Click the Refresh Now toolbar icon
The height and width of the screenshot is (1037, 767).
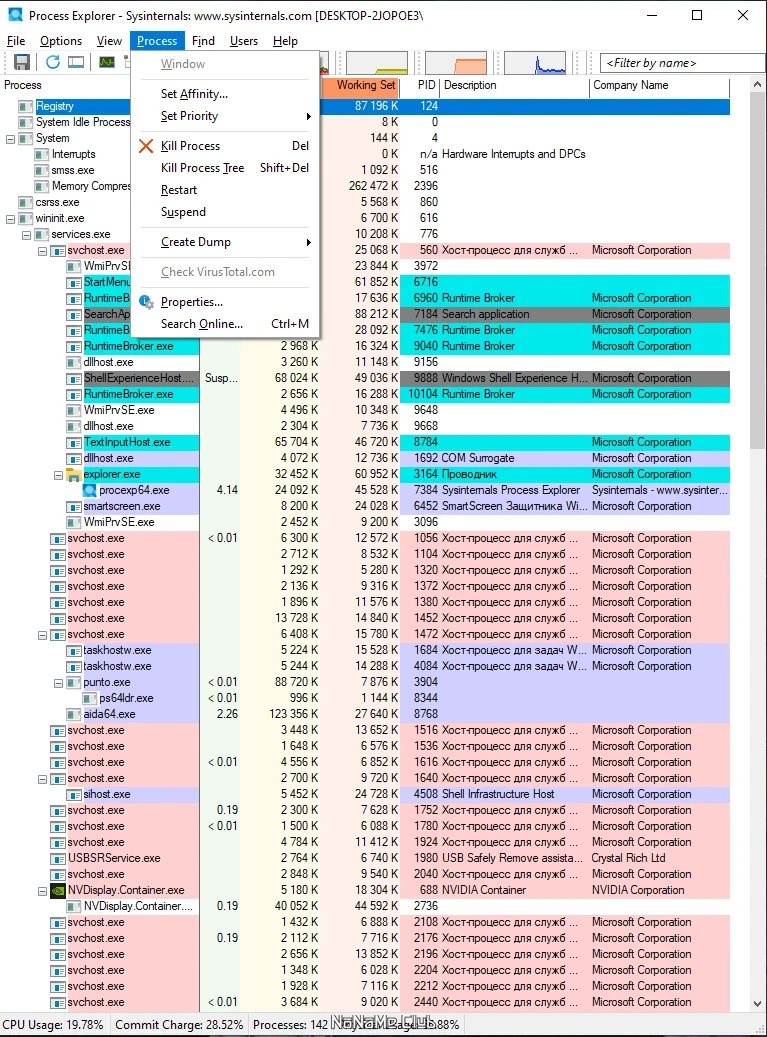(53, 63)
